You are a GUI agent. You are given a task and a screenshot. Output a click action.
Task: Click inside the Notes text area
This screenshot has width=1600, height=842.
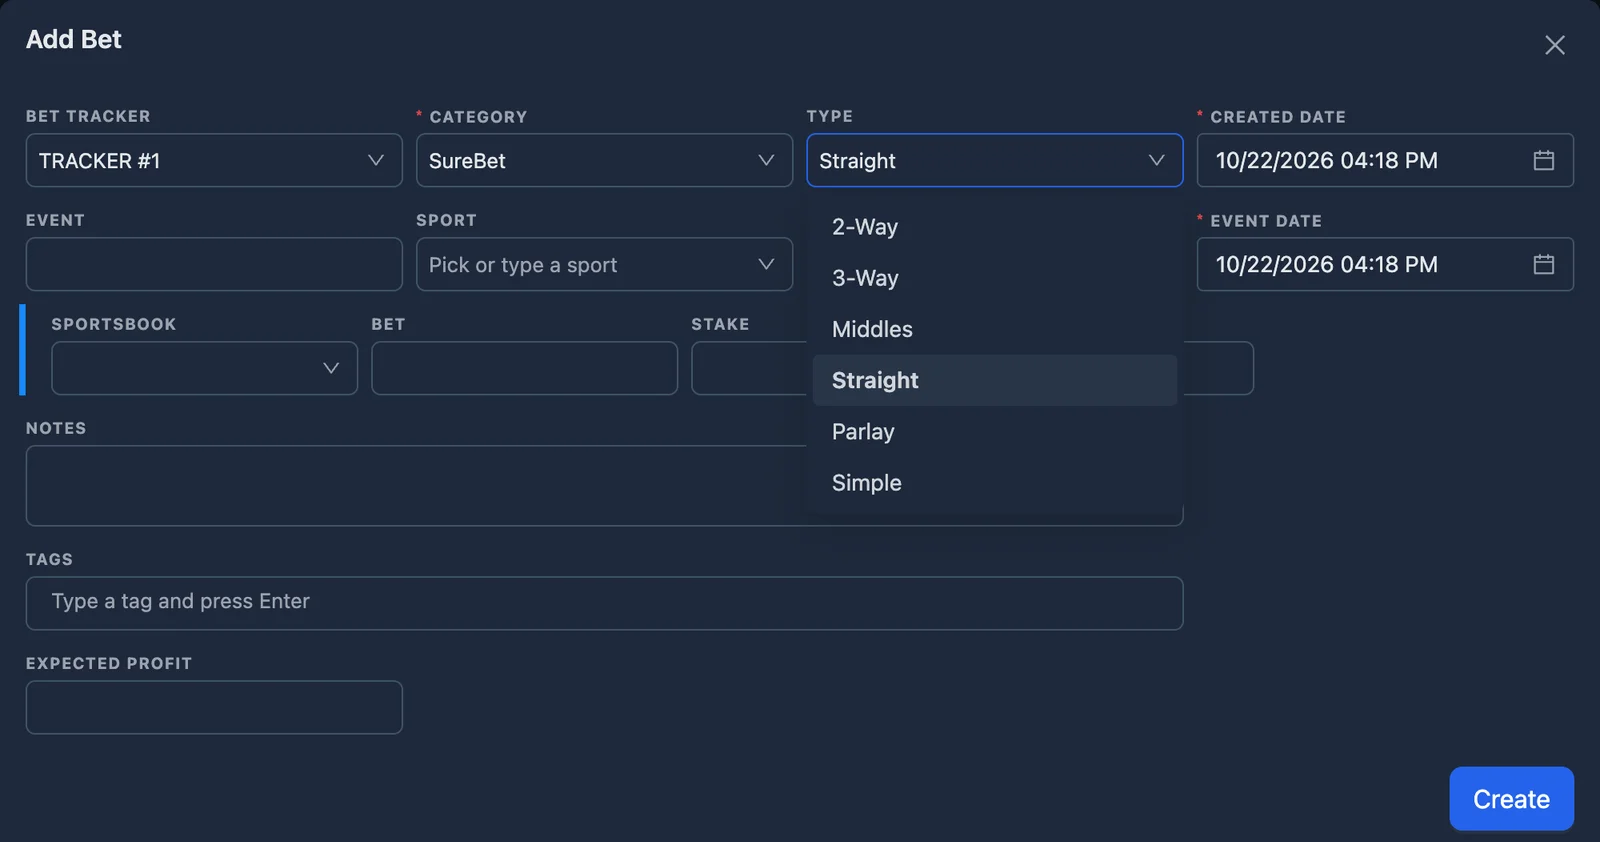[x=416, y=486]
